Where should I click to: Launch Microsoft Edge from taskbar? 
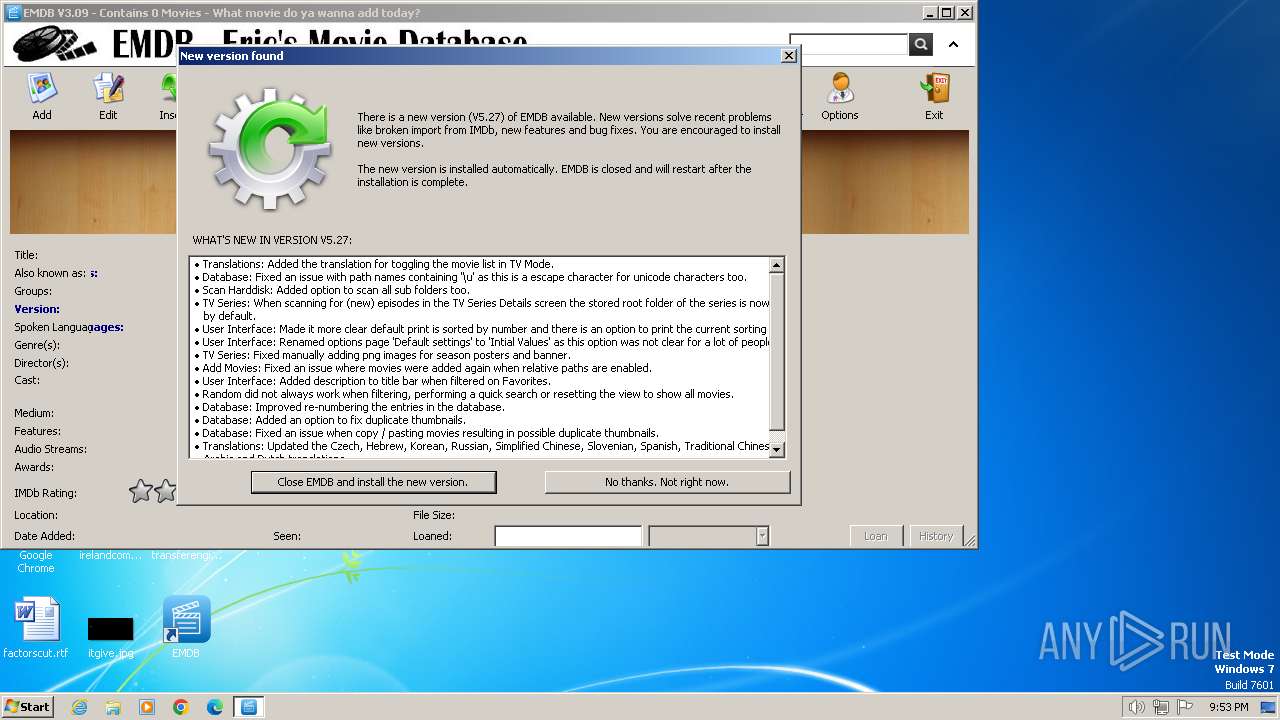coord(215,707)
